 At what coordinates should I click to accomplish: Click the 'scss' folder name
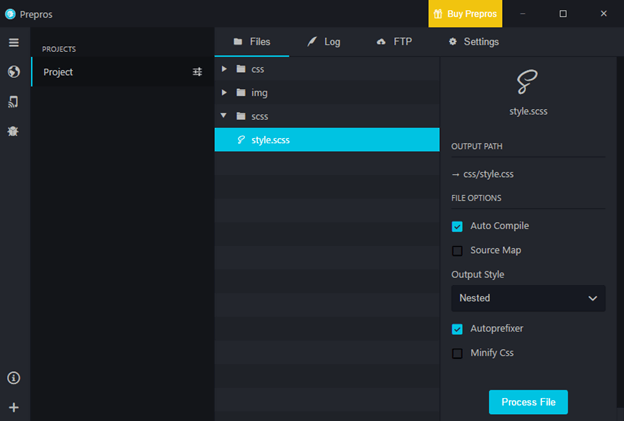(x=259, y=116)
